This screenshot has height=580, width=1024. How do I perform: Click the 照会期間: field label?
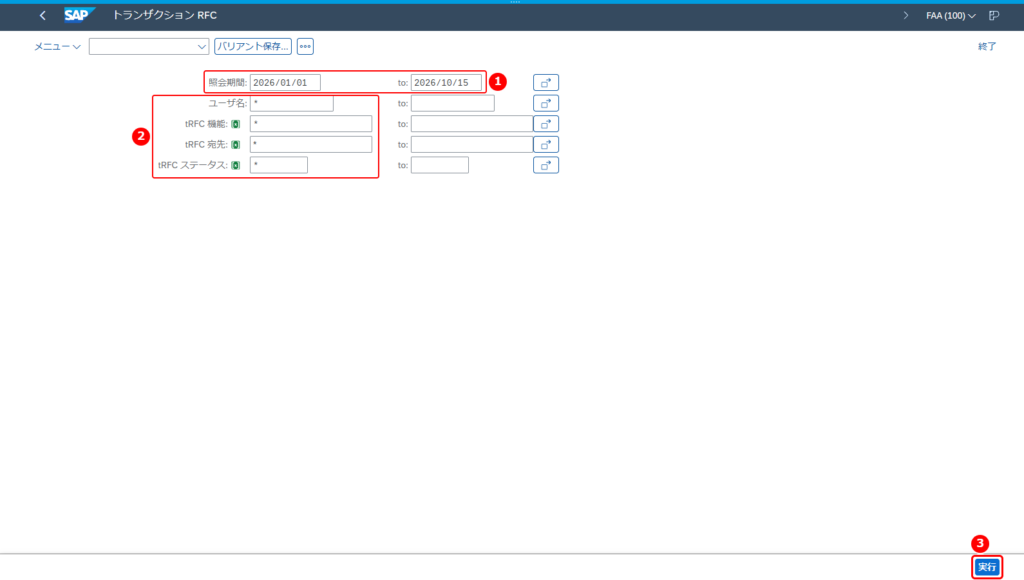click(228, 82)
